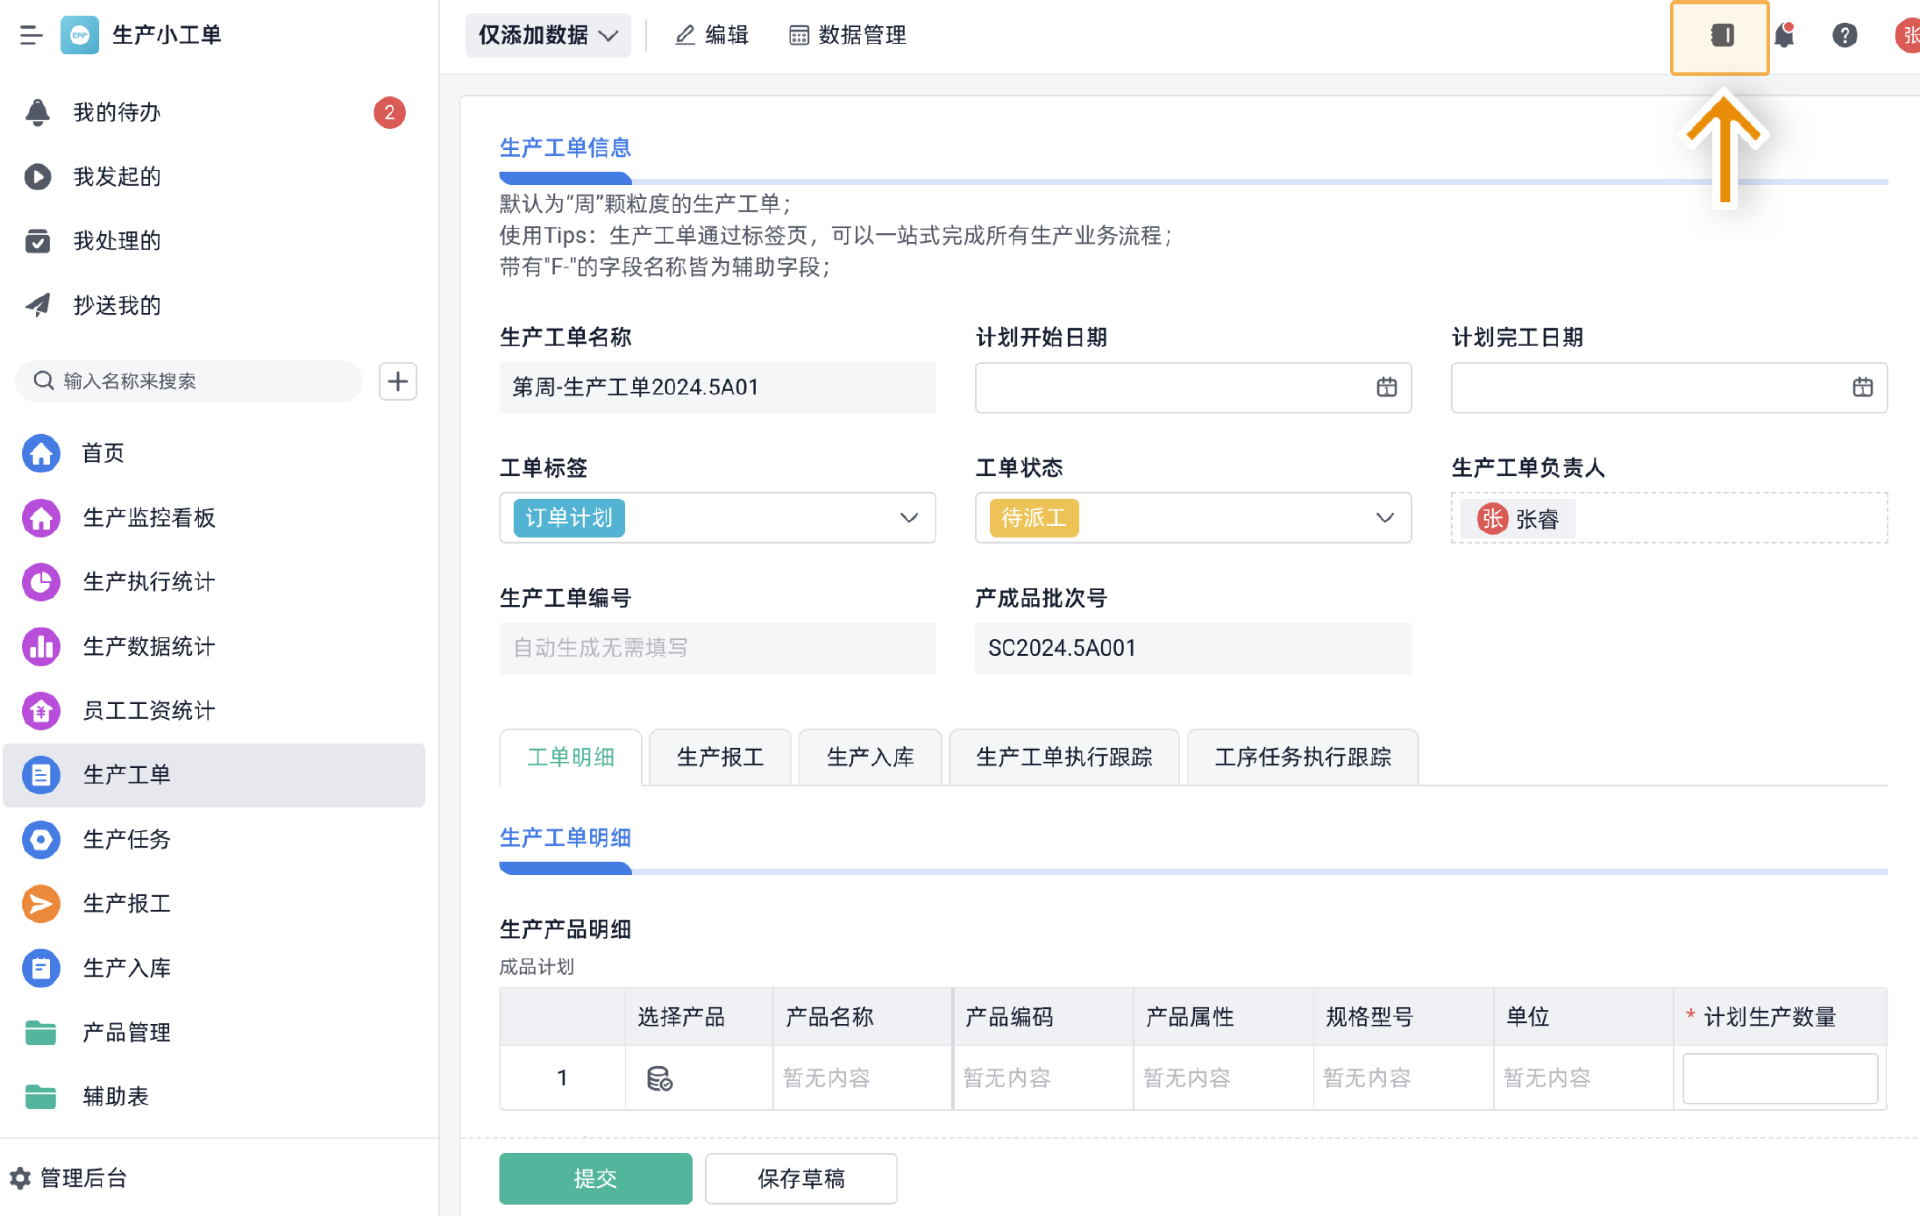The width and height of the screenshot is (1920, 1216).
Task: Toggle the highlighted sidebar panel icon
Action: pos(1721,36)
